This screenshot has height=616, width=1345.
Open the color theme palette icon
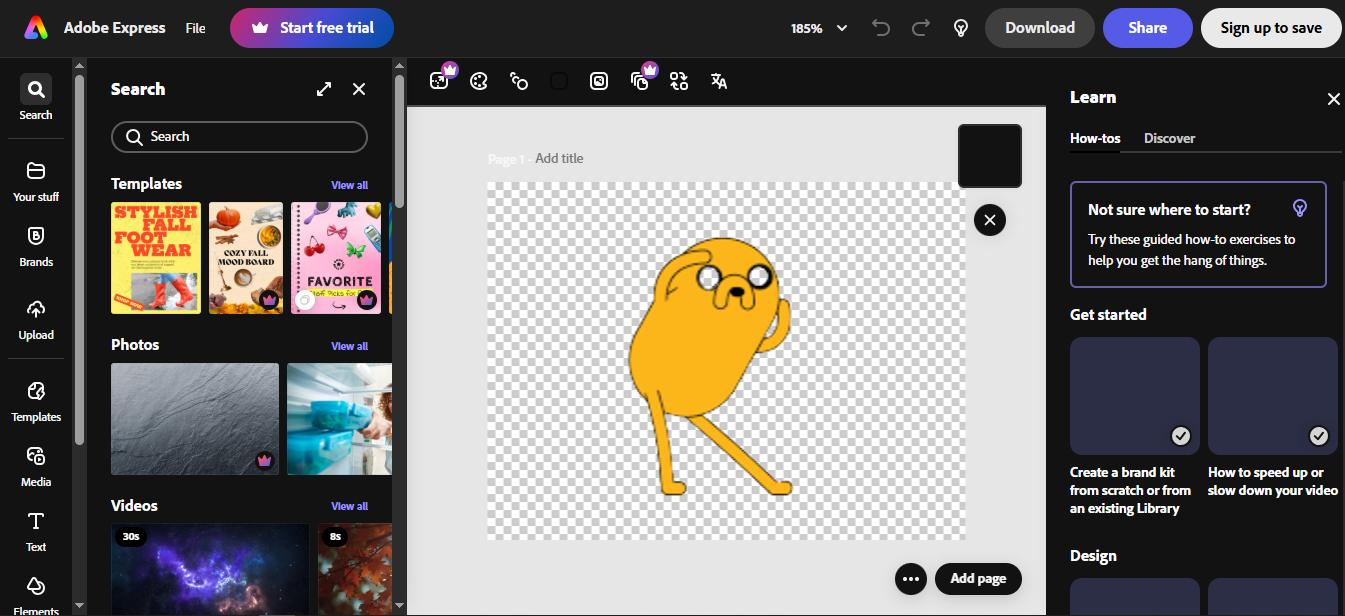479,81
